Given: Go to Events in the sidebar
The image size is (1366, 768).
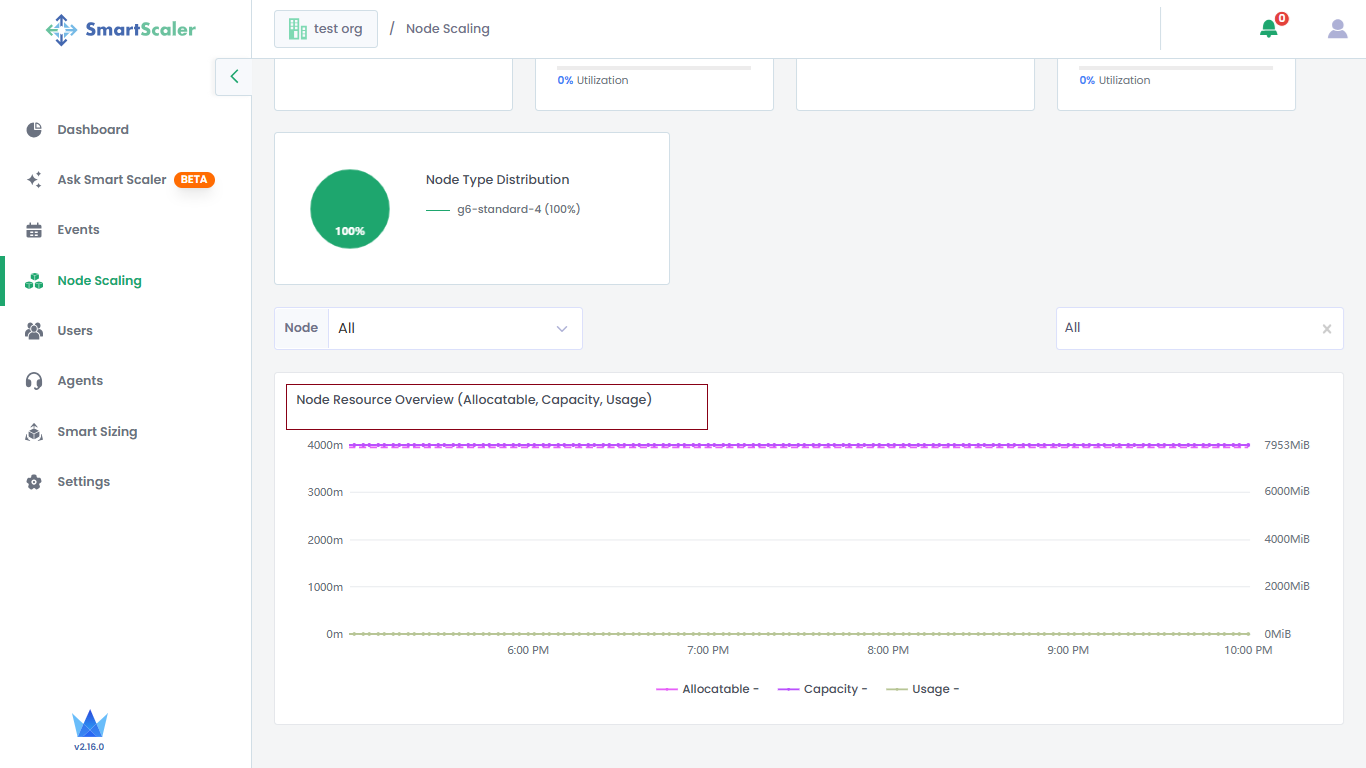Looking at the screenshot, I should 78,230.
